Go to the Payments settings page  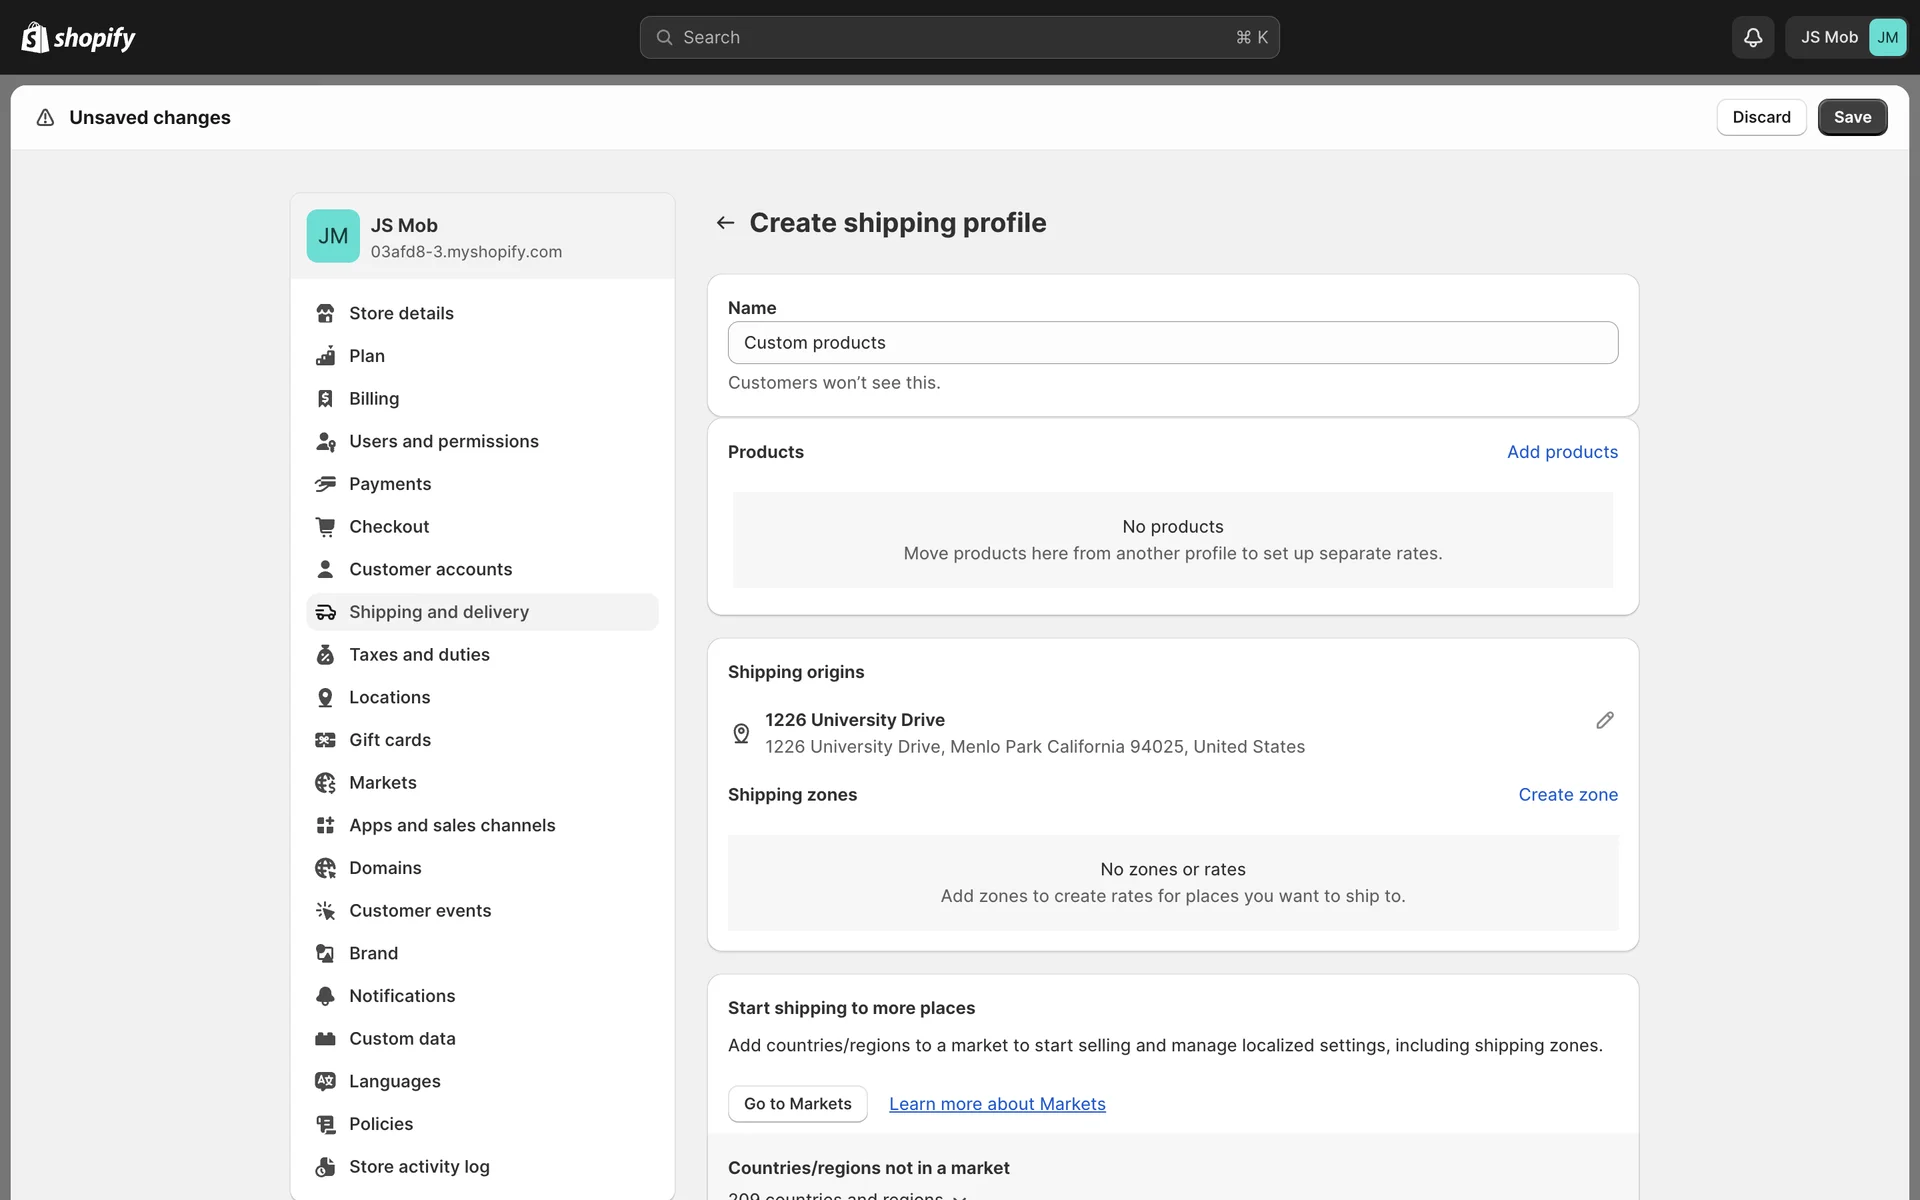(390, 484)
